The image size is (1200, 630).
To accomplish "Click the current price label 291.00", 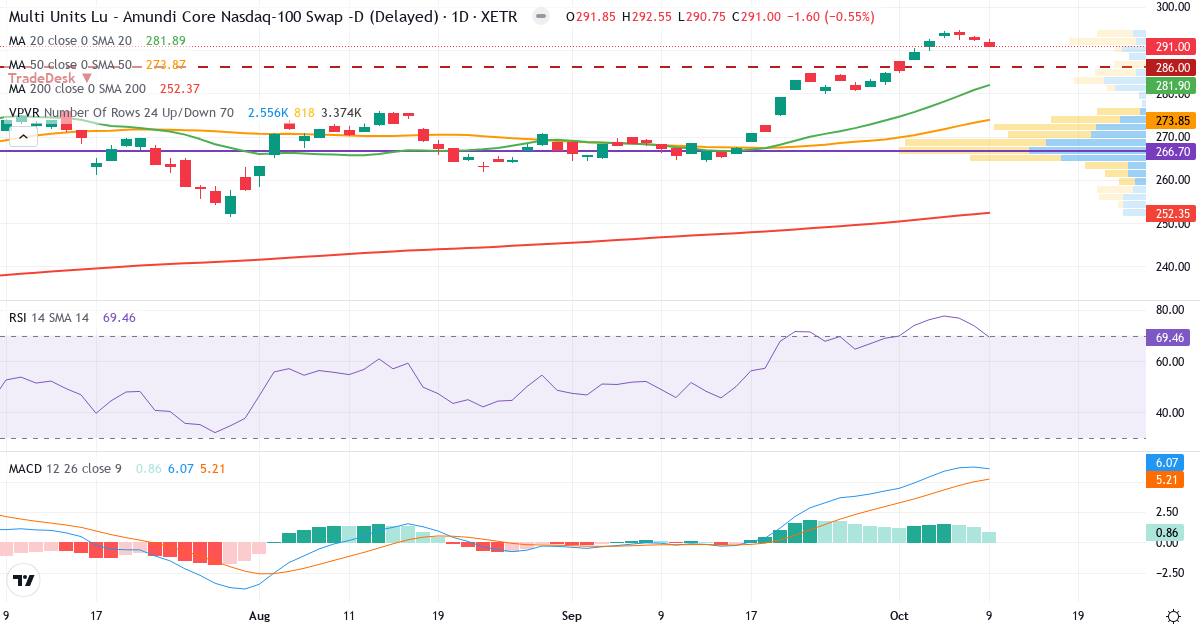I will pos(1171,46).
